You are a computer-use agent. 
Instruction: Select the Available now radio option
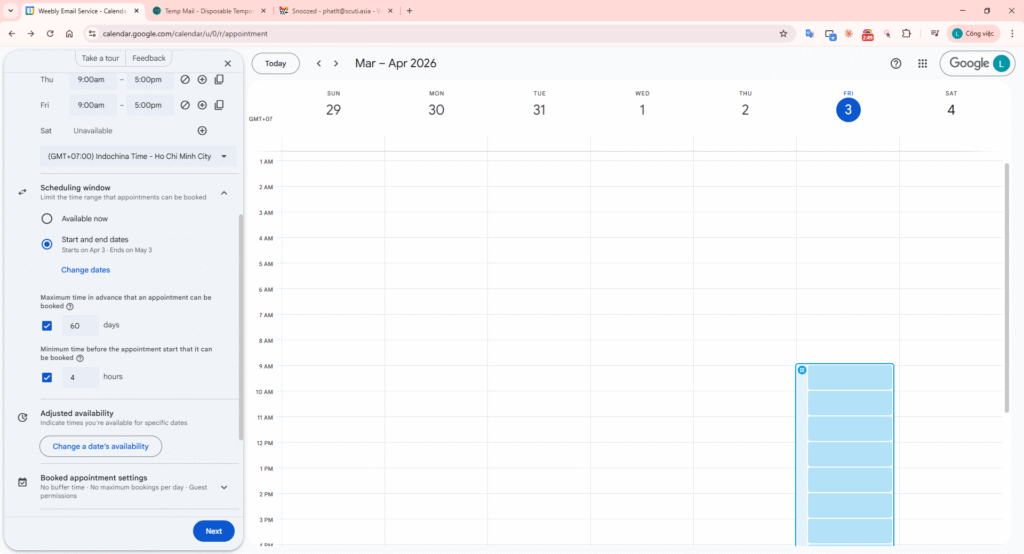47,218
